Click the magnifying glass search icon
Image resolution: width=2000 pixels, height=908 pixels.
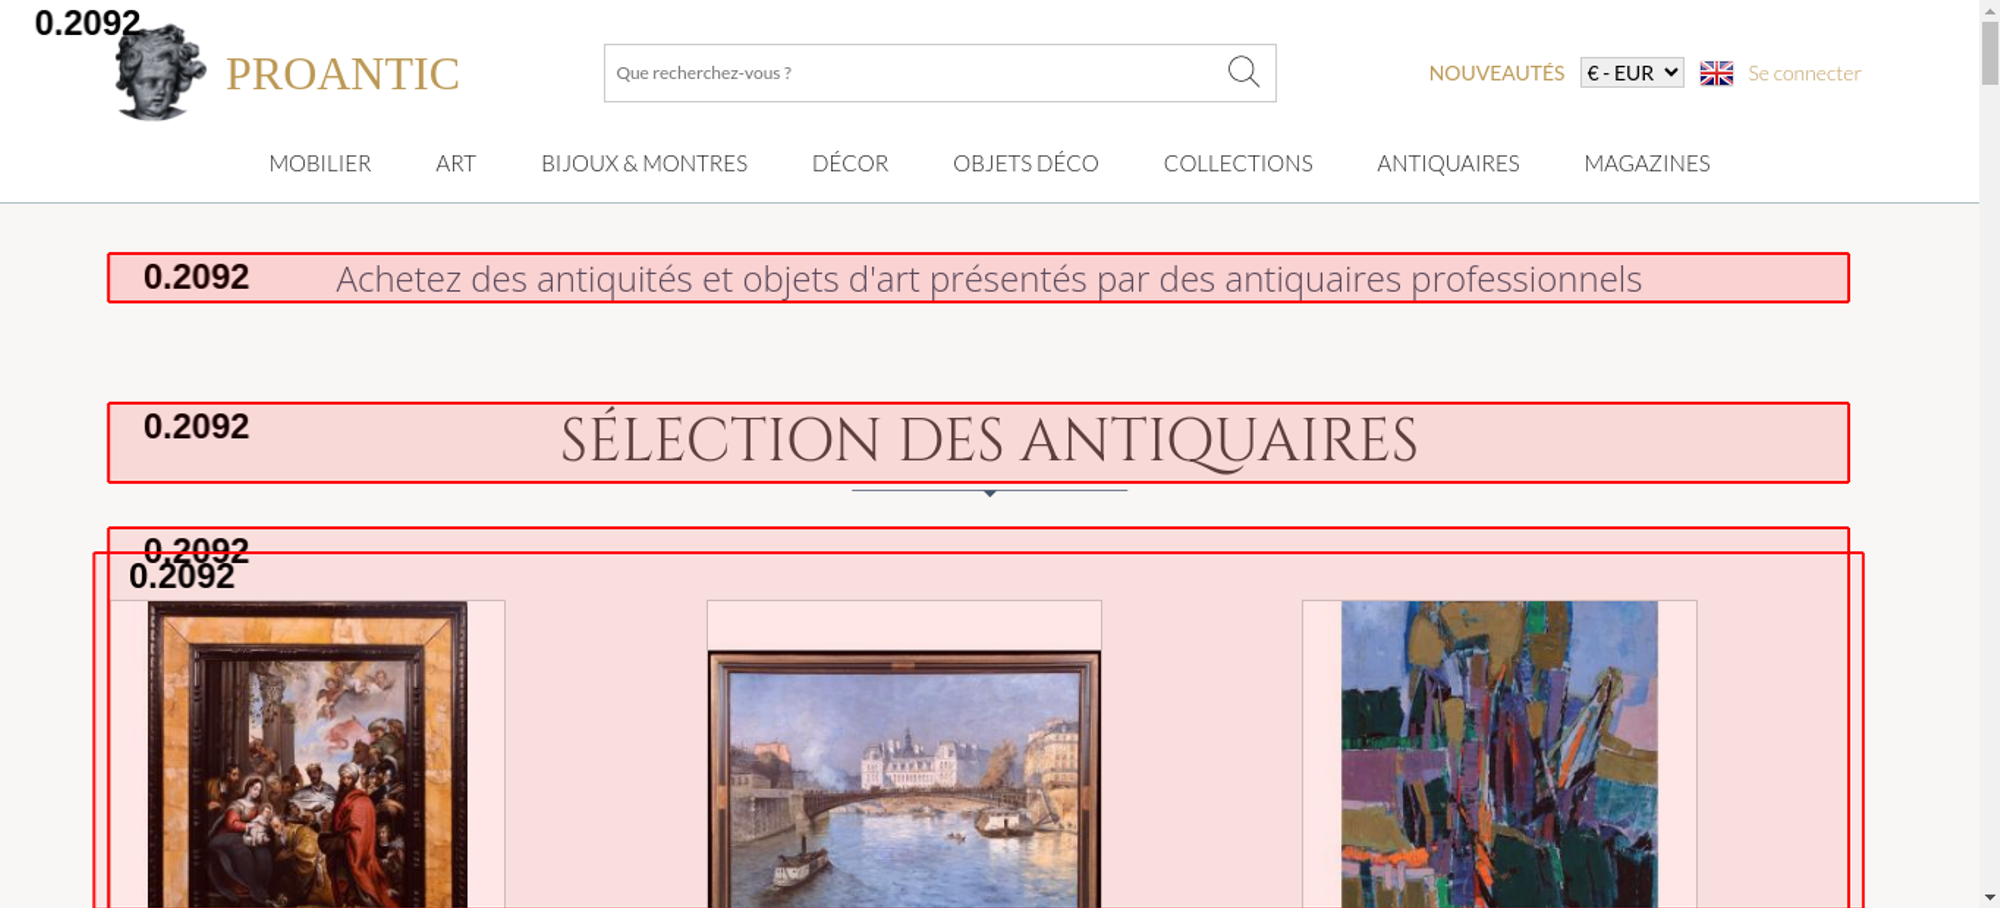[1243, 72]
